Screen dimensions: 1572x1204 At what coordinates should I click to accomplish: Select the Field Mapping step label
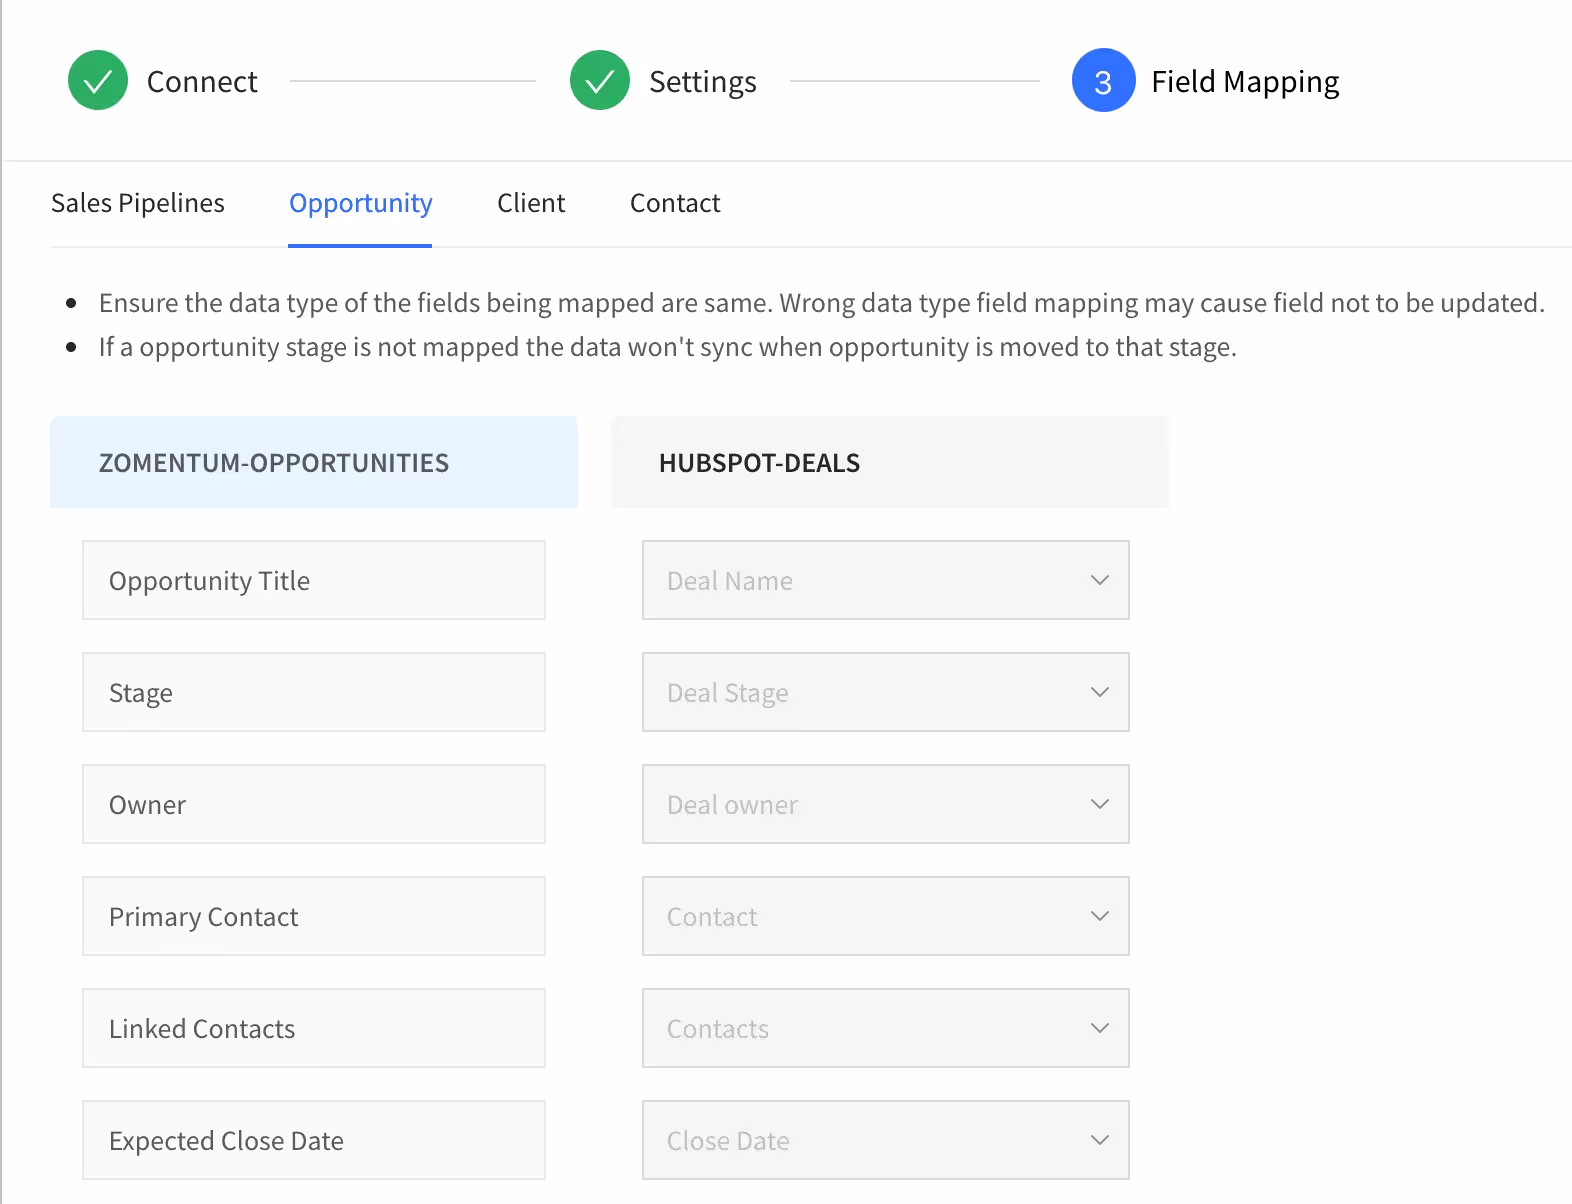click(x=1245, y=82)
